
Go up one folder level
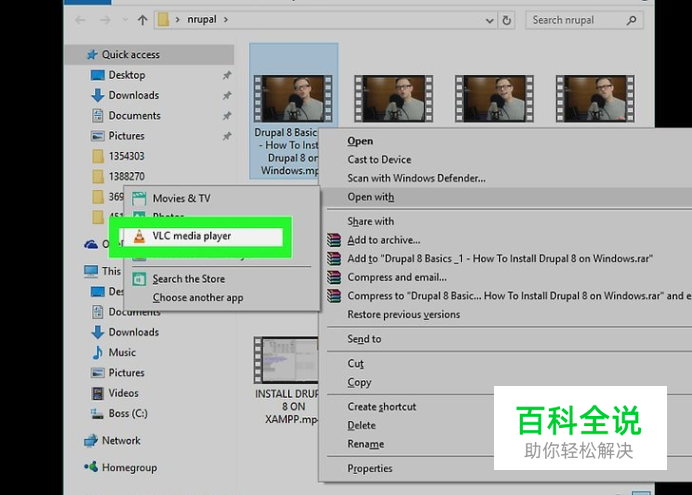click(x=142, y=20)
